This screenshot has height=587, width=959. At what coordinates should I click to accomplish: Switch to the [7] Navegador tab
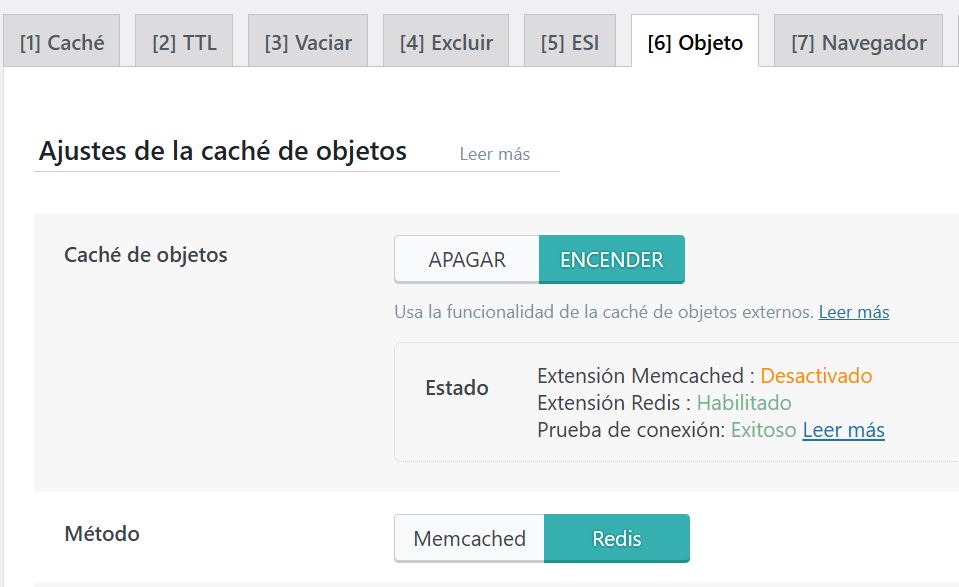(x=858, y=43)
